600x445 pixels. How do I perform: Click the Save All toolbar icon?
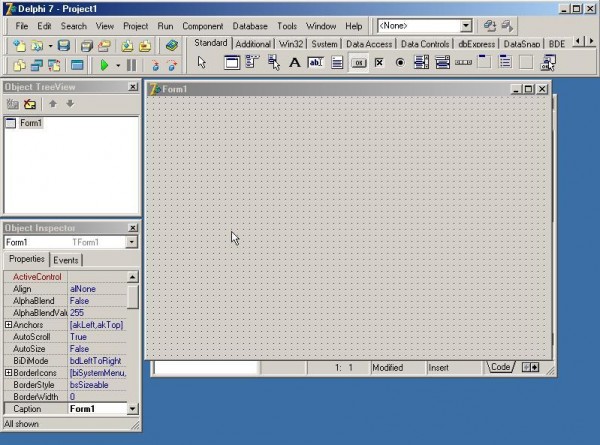click(86, 46)
